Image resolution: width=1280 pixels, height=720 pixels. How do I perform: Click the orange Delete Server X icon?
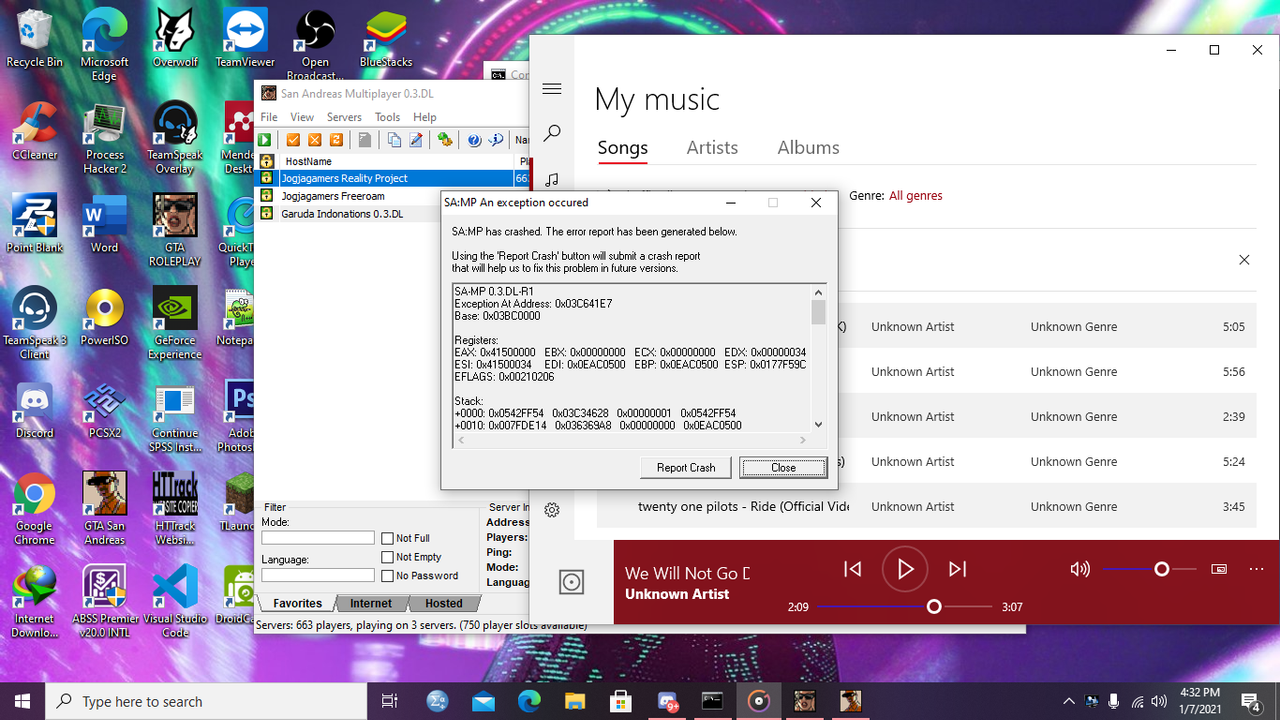coord(314,140)
